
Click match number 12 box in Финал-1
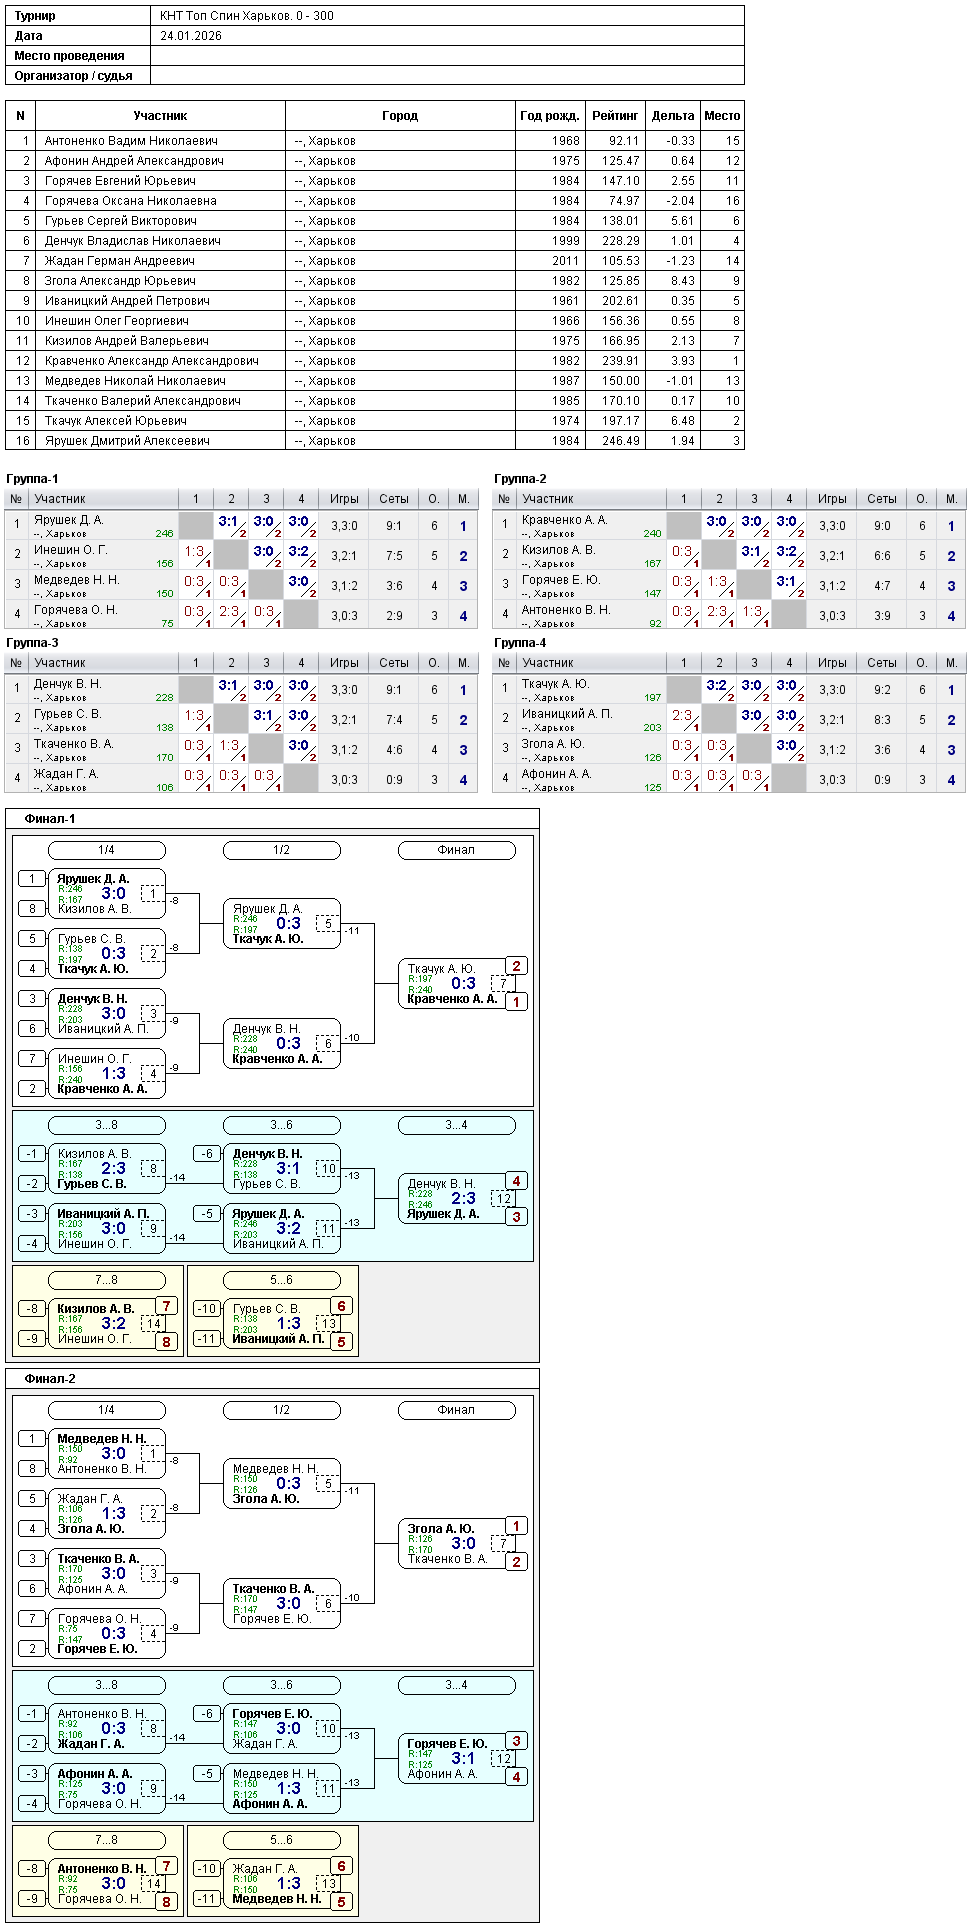point(503,1199)
